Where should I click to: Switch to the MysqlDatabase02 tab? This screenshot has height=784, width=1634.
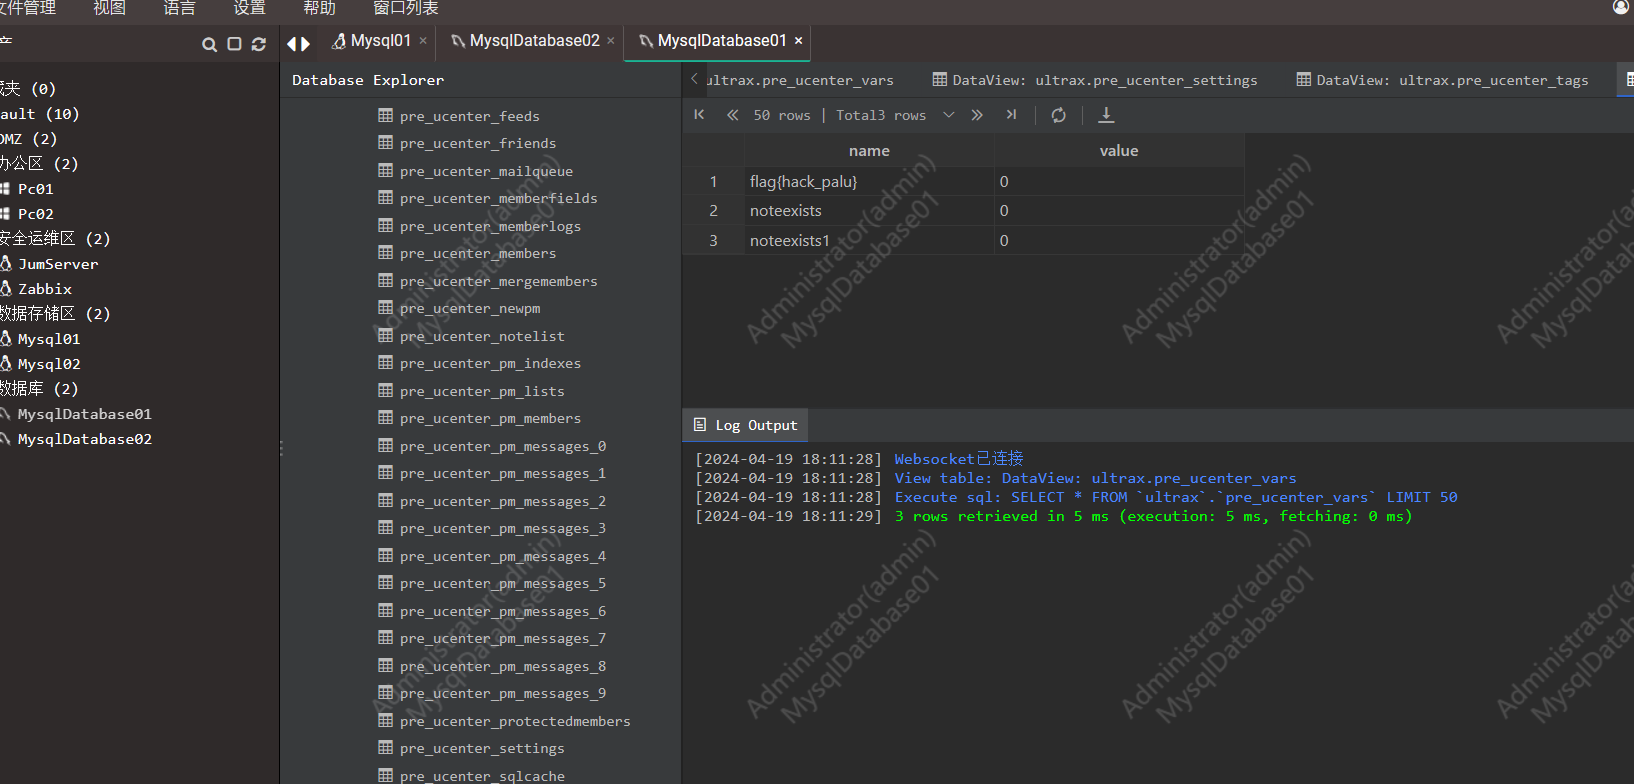(x=534, y=41)
